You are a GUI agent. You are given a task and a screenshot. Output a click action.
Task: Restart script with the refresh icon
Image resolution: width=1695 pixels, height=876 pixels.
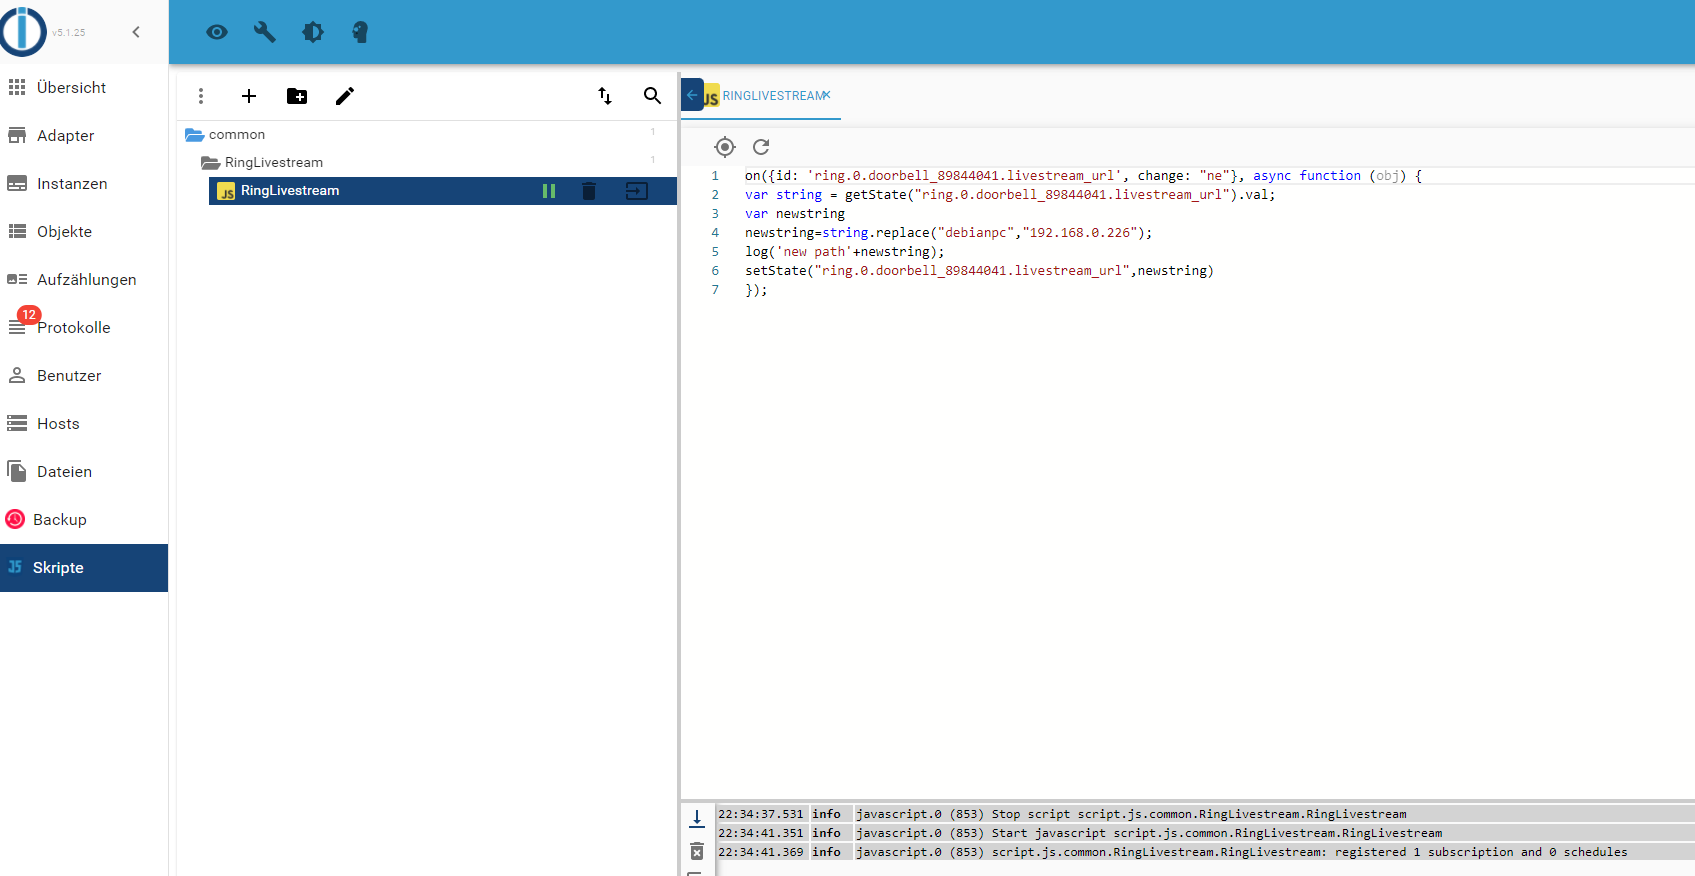tap(761, 147)
